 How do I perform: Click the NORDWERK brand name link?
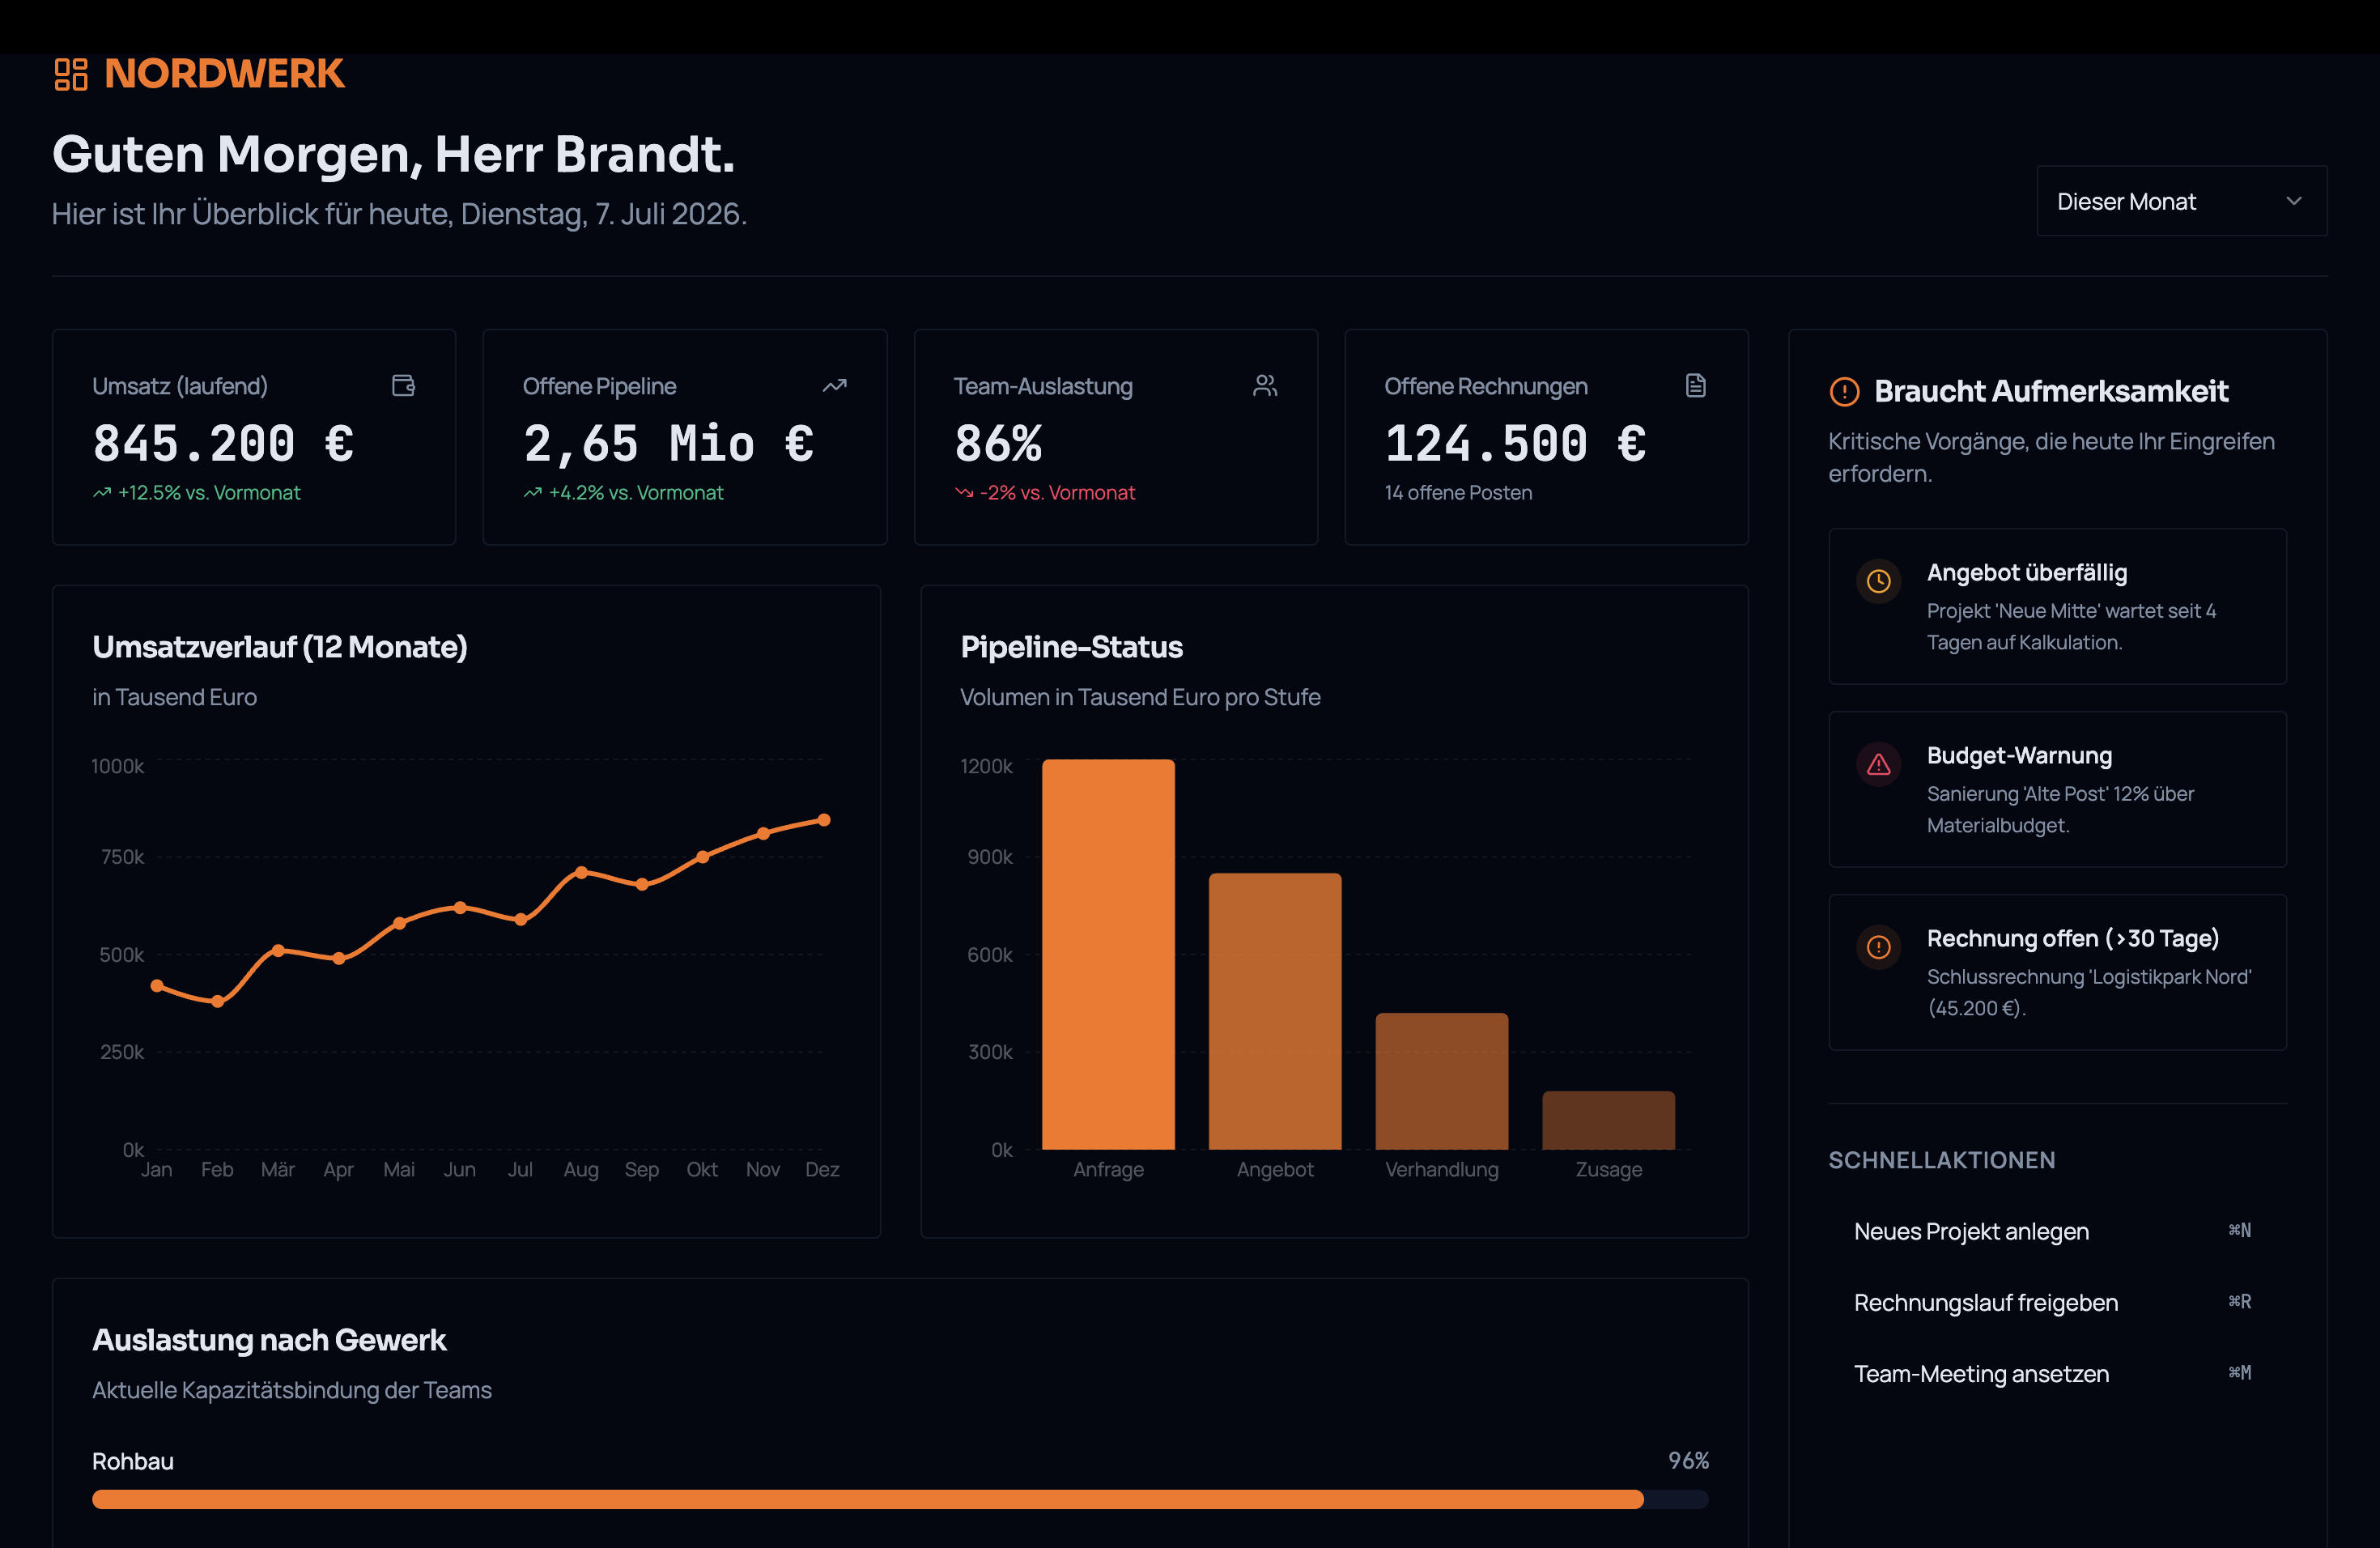tap(224, 74)
